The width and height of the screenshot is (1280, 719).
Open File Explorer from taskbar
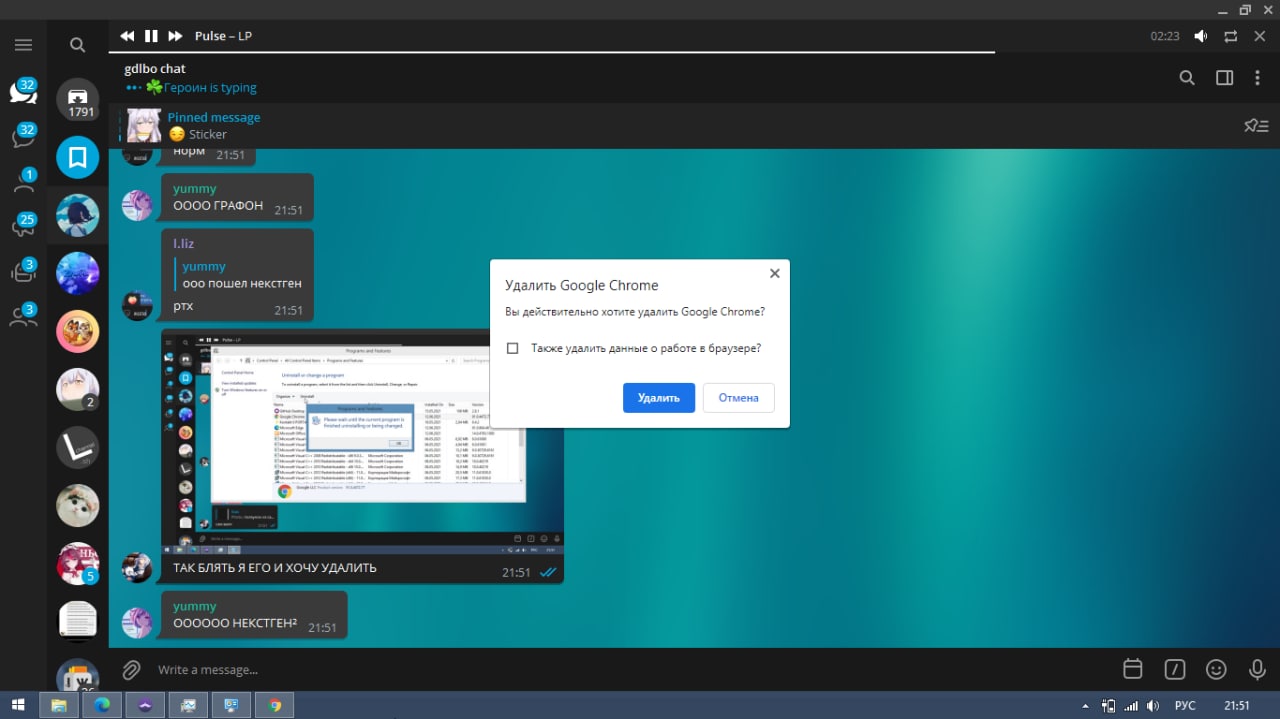59,705
